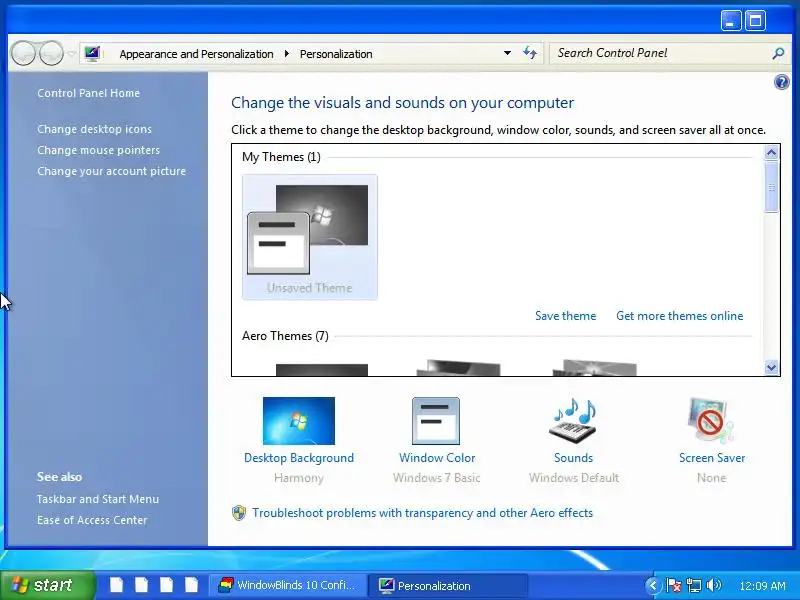Select the second Aero theme thumbnail
Screen dimensions: 800x600
coord(458,367)
